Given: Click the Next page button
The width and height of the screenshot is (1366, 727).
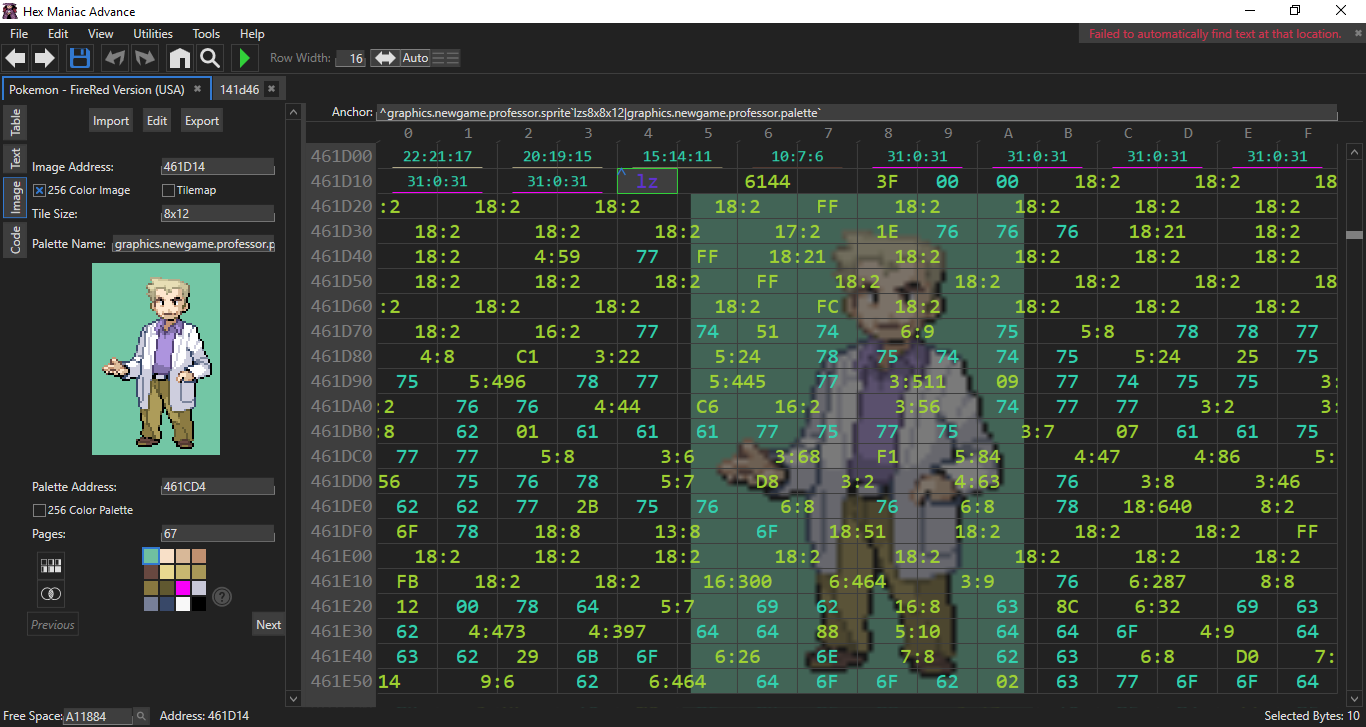Looking at the screenshot, I should click(x=268, y=625).
